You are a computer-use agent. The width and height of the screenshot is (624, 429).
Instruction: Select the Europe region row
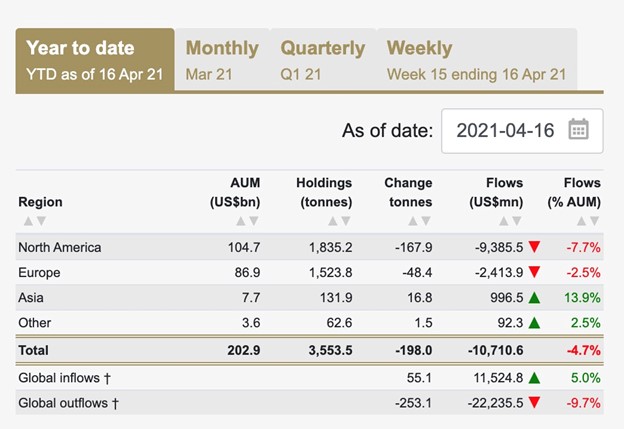click(40, 272)
